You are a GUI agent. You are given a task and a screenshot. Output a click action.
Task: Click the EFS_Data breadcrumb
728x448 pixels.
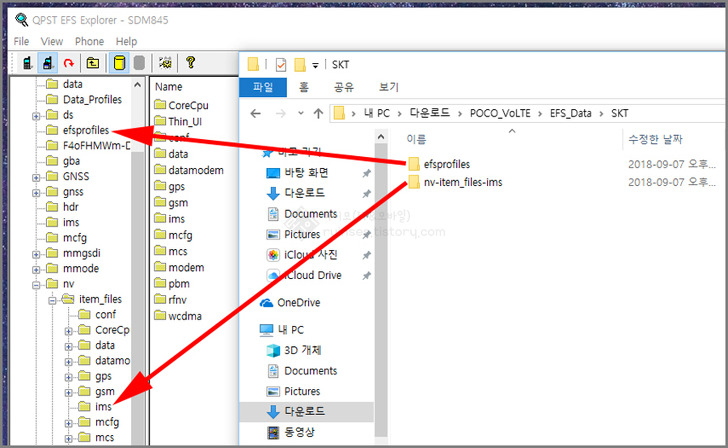pos(571,113)
